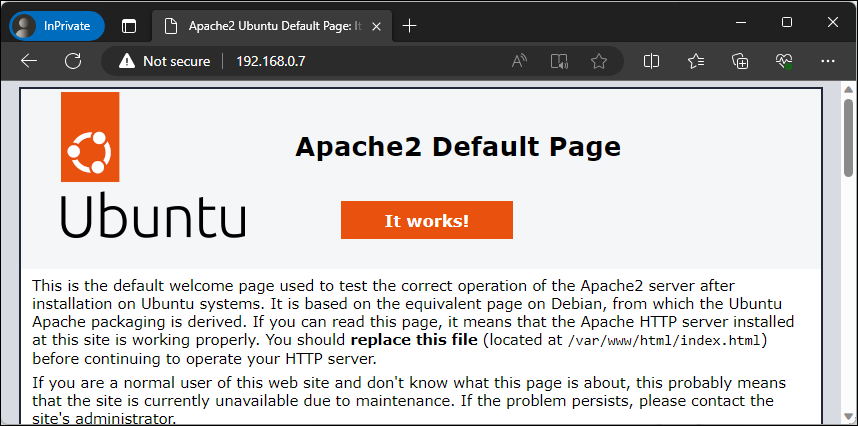Select the Apache2 Ubuntu Default Page tab
858x426 pixels.
272,26
